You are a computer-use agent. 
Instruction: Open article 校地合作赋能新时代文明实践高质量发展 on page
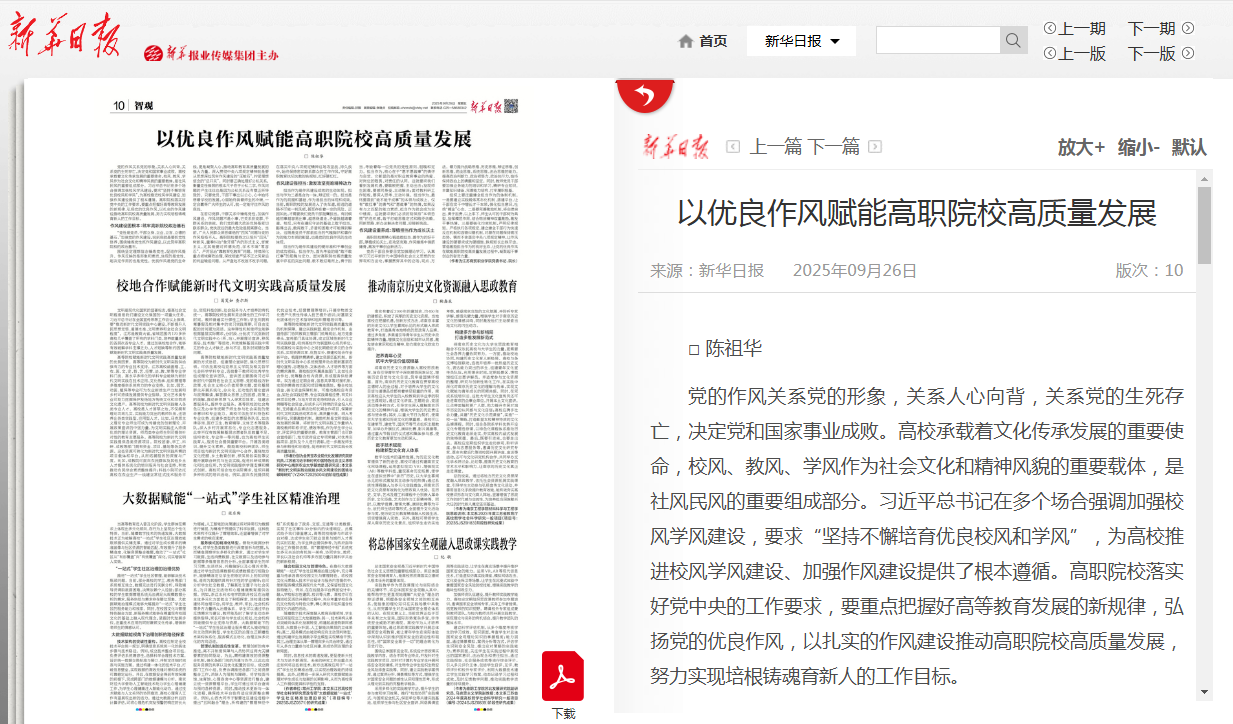(231, 286)
